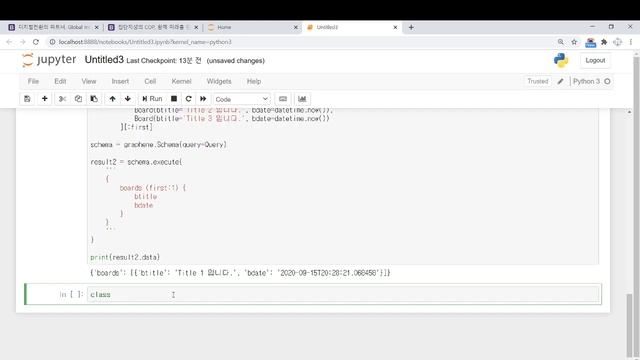Click the empty cell containing class

tap(343, 294)
